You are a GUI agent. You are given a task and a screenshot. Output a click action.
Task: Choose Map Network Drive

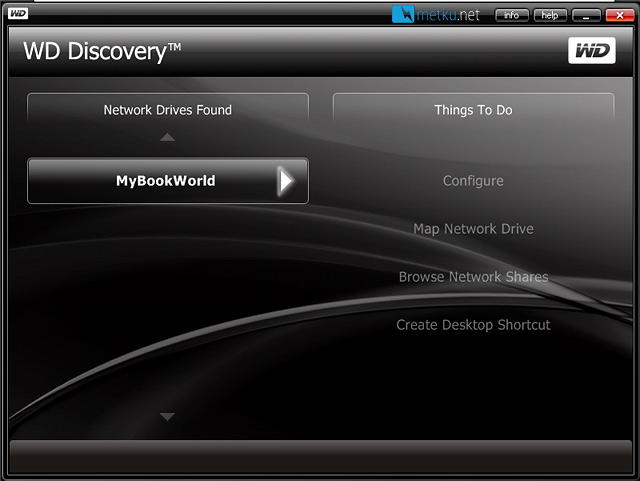pyautogui.click(x=473, y=229)
